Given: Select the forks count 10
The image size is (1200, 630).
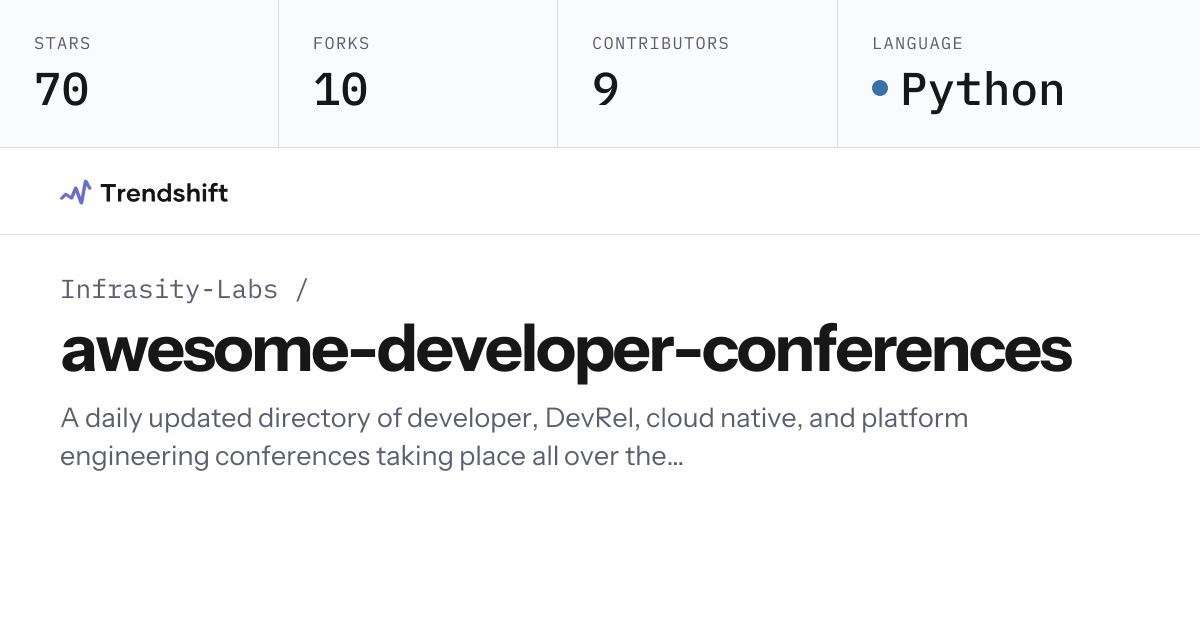Looking at the screenshot, I should (x=340, y=90).
